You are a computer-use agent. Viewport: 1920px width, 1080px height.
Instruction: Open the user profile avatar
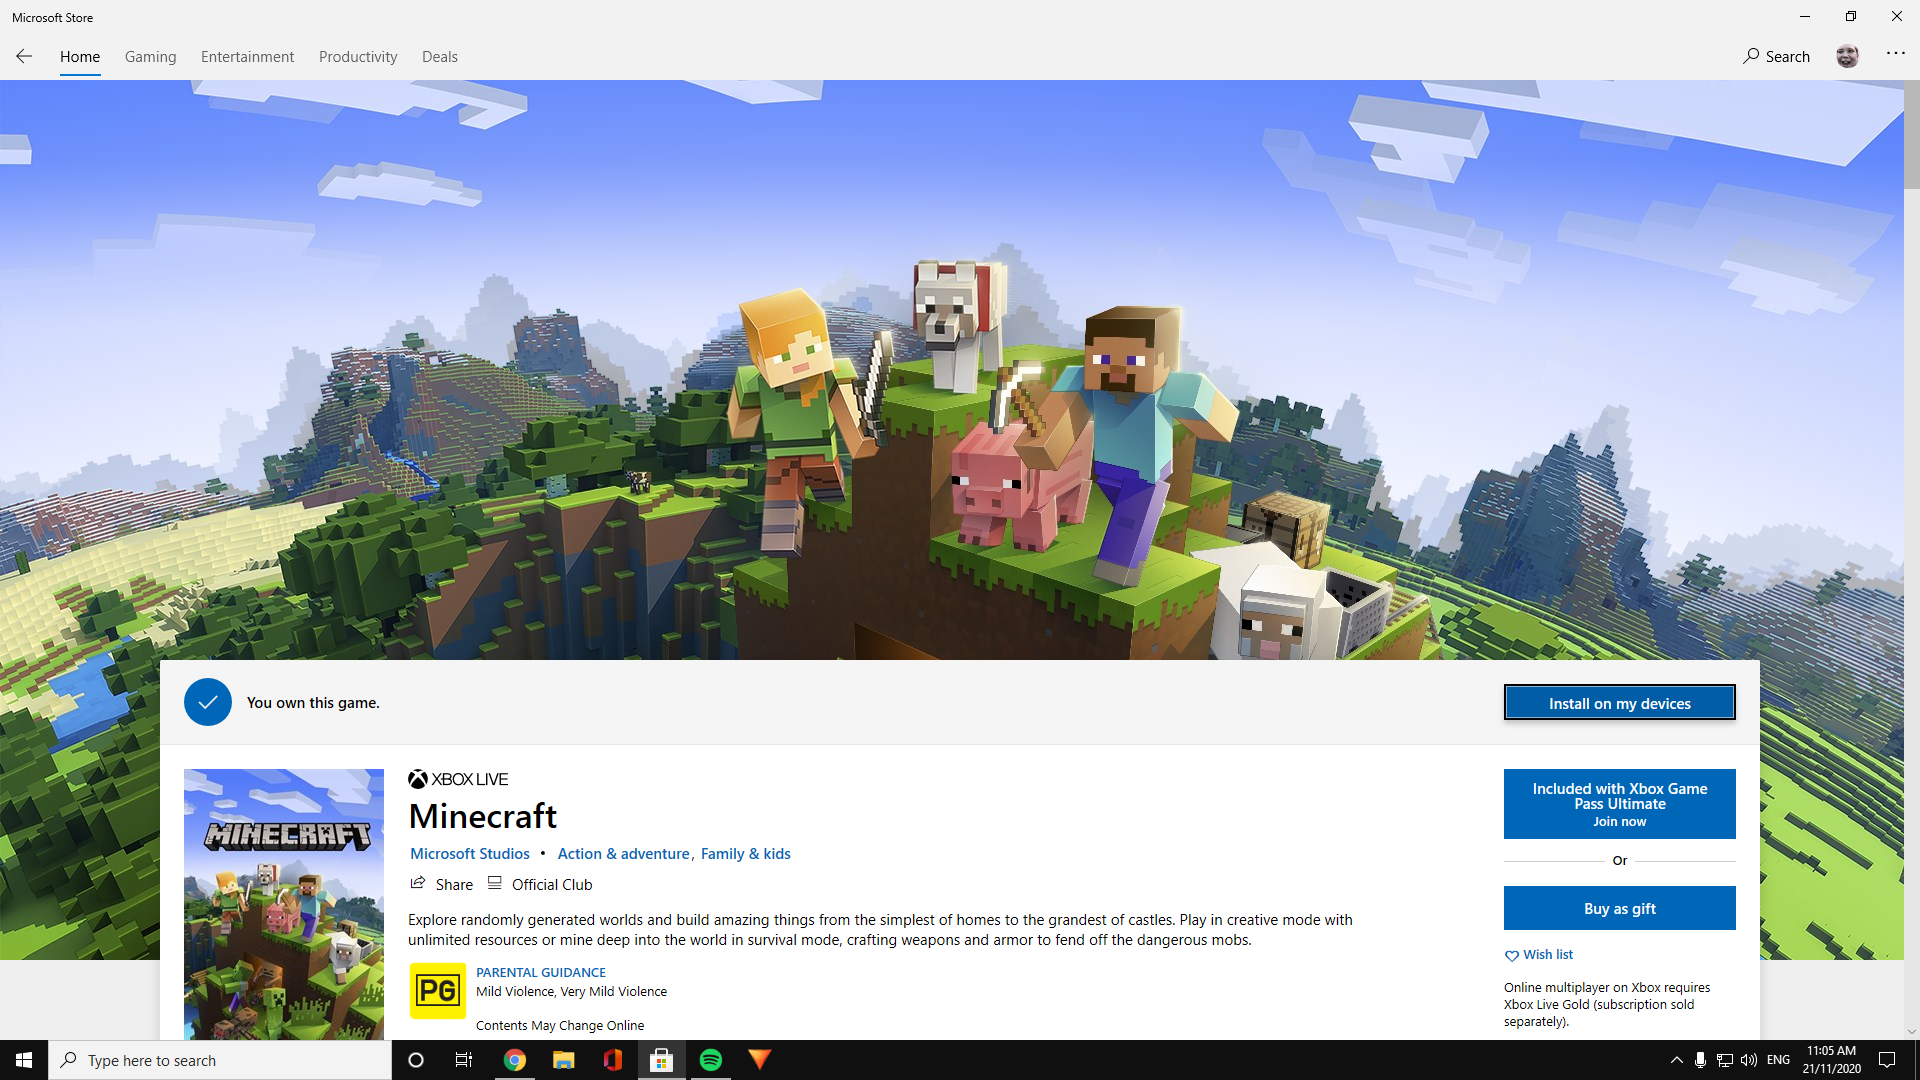[x=1847, y=56]
